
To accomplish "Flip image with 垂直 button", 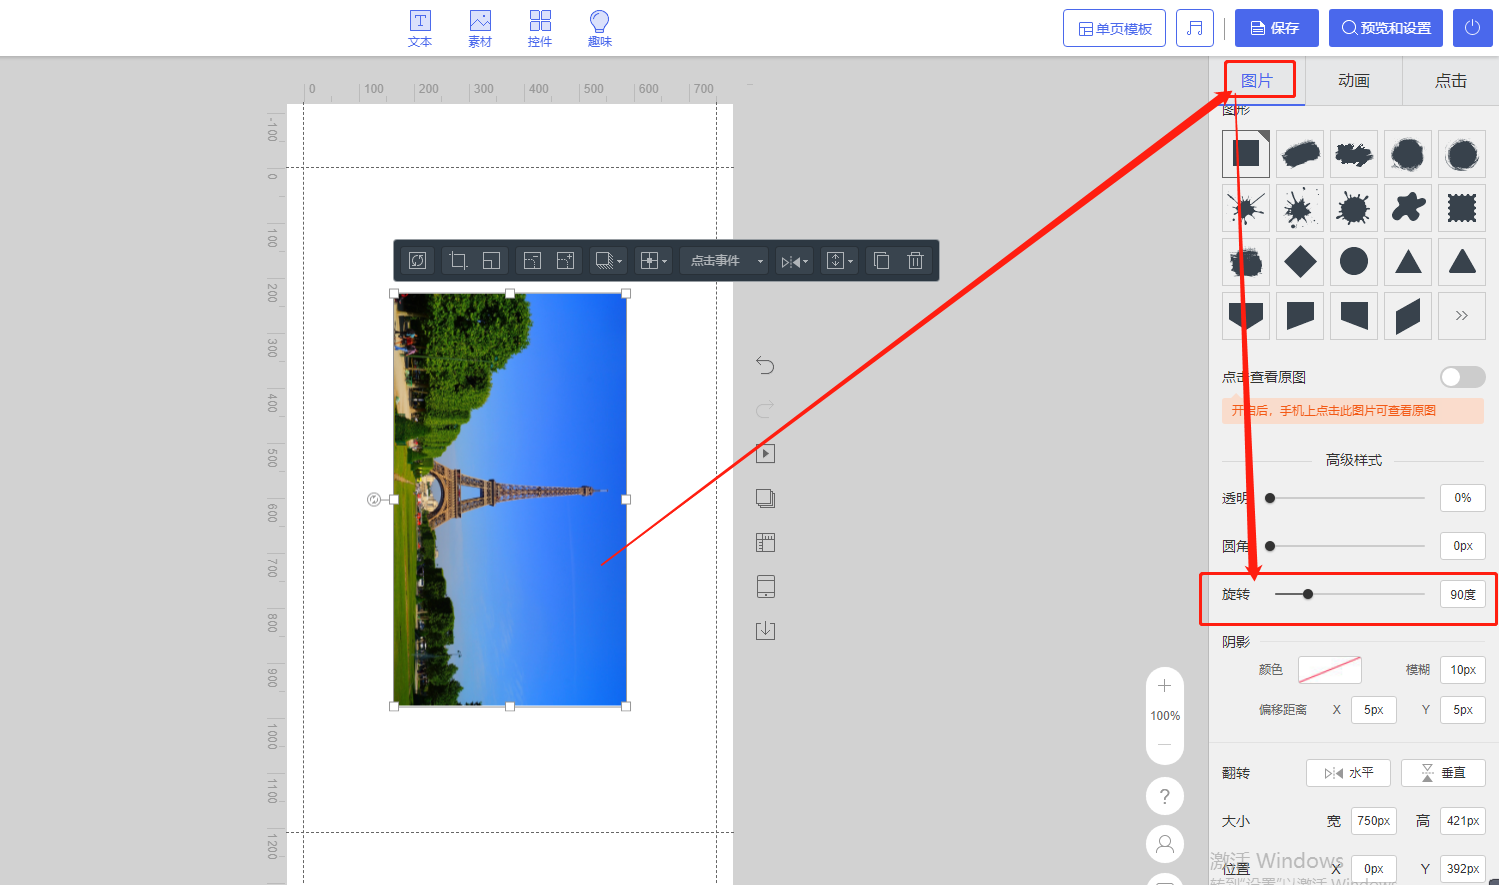I will point(1443,773).
